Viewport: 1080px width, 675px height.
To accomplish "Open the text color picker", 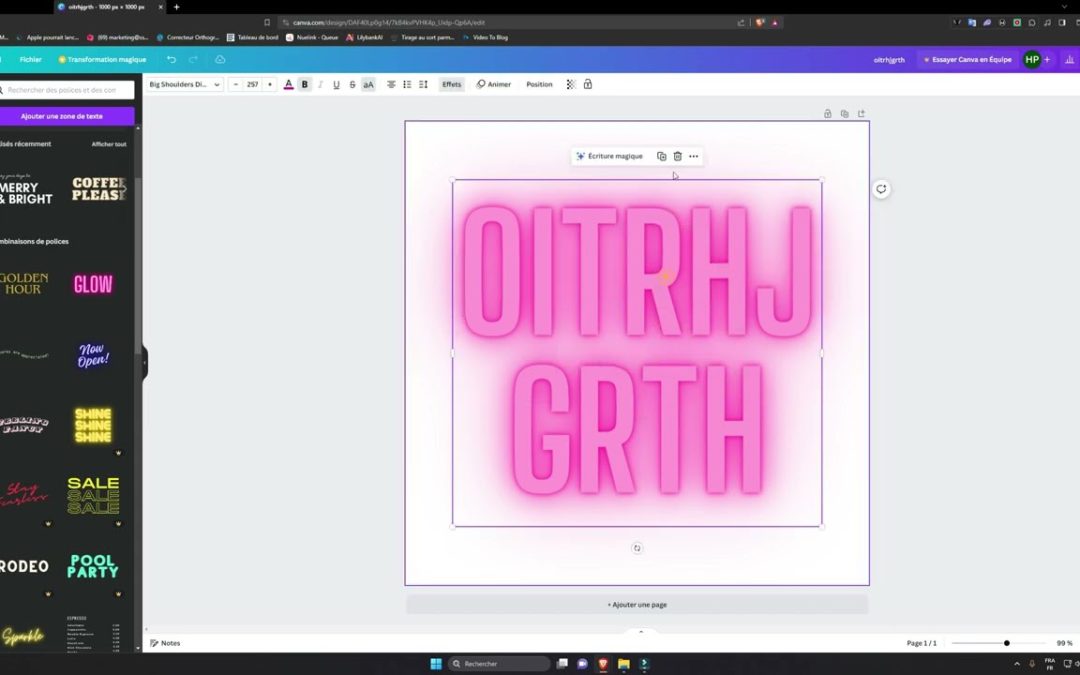I will [289, 85].
